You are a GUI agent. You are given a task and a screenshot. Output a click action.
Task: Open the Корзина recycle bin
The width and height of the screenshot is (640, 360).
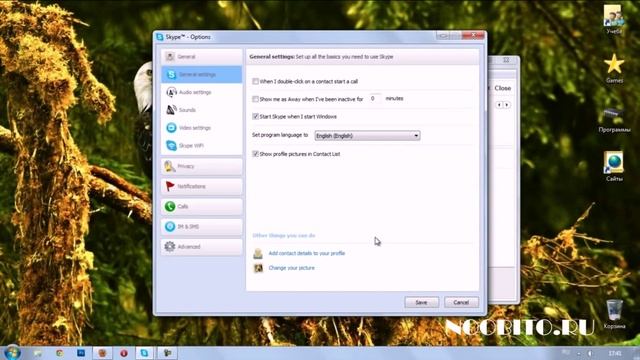pos(614,314)
